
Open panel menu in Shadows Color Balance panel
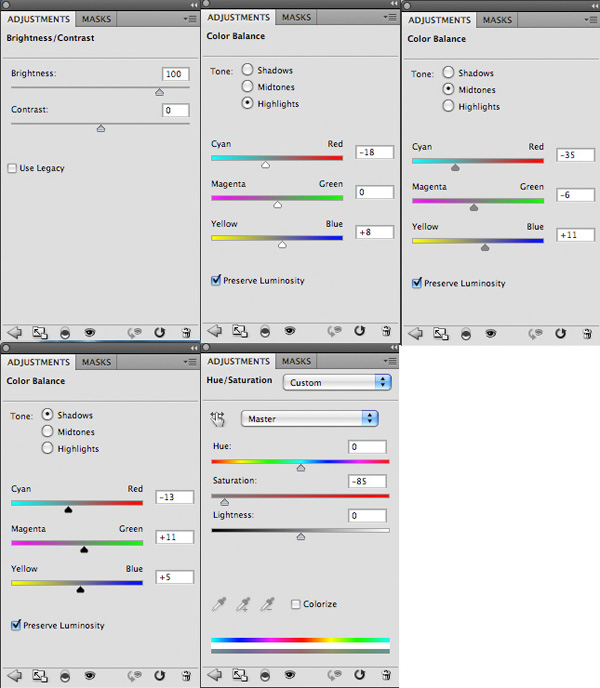(x=190, y=362)
